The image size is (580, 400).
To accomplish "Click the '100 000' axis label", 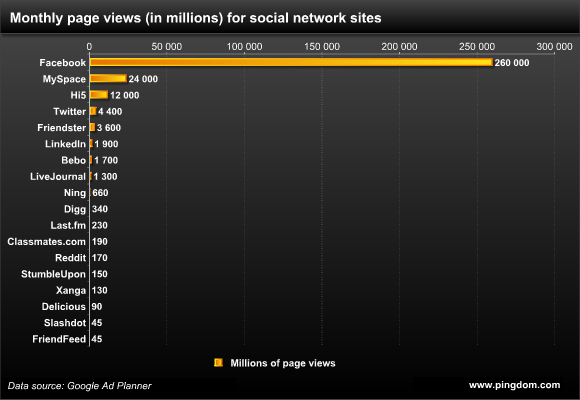I will (x=245, y=47).
